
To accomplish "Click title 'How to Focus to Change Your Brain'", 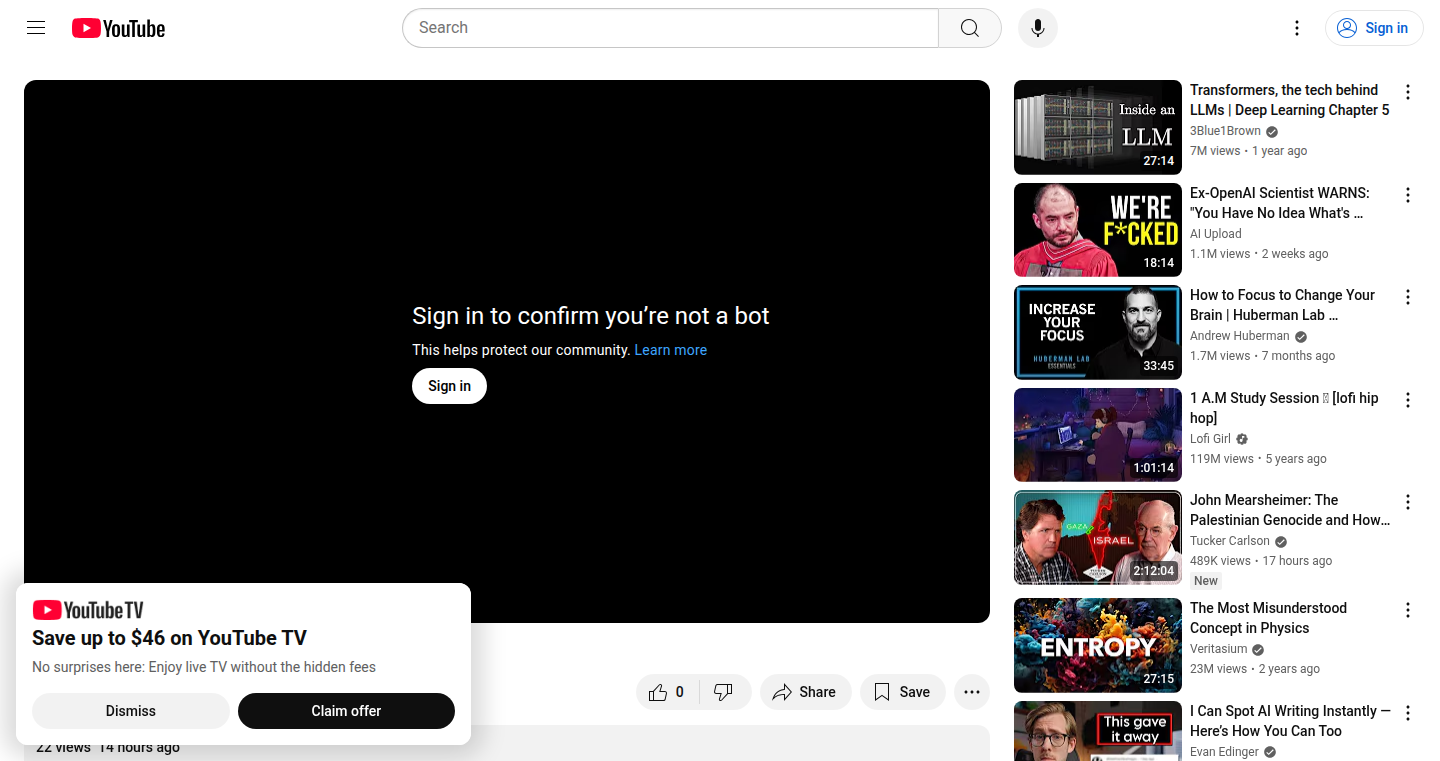I will click(1282, 305).
